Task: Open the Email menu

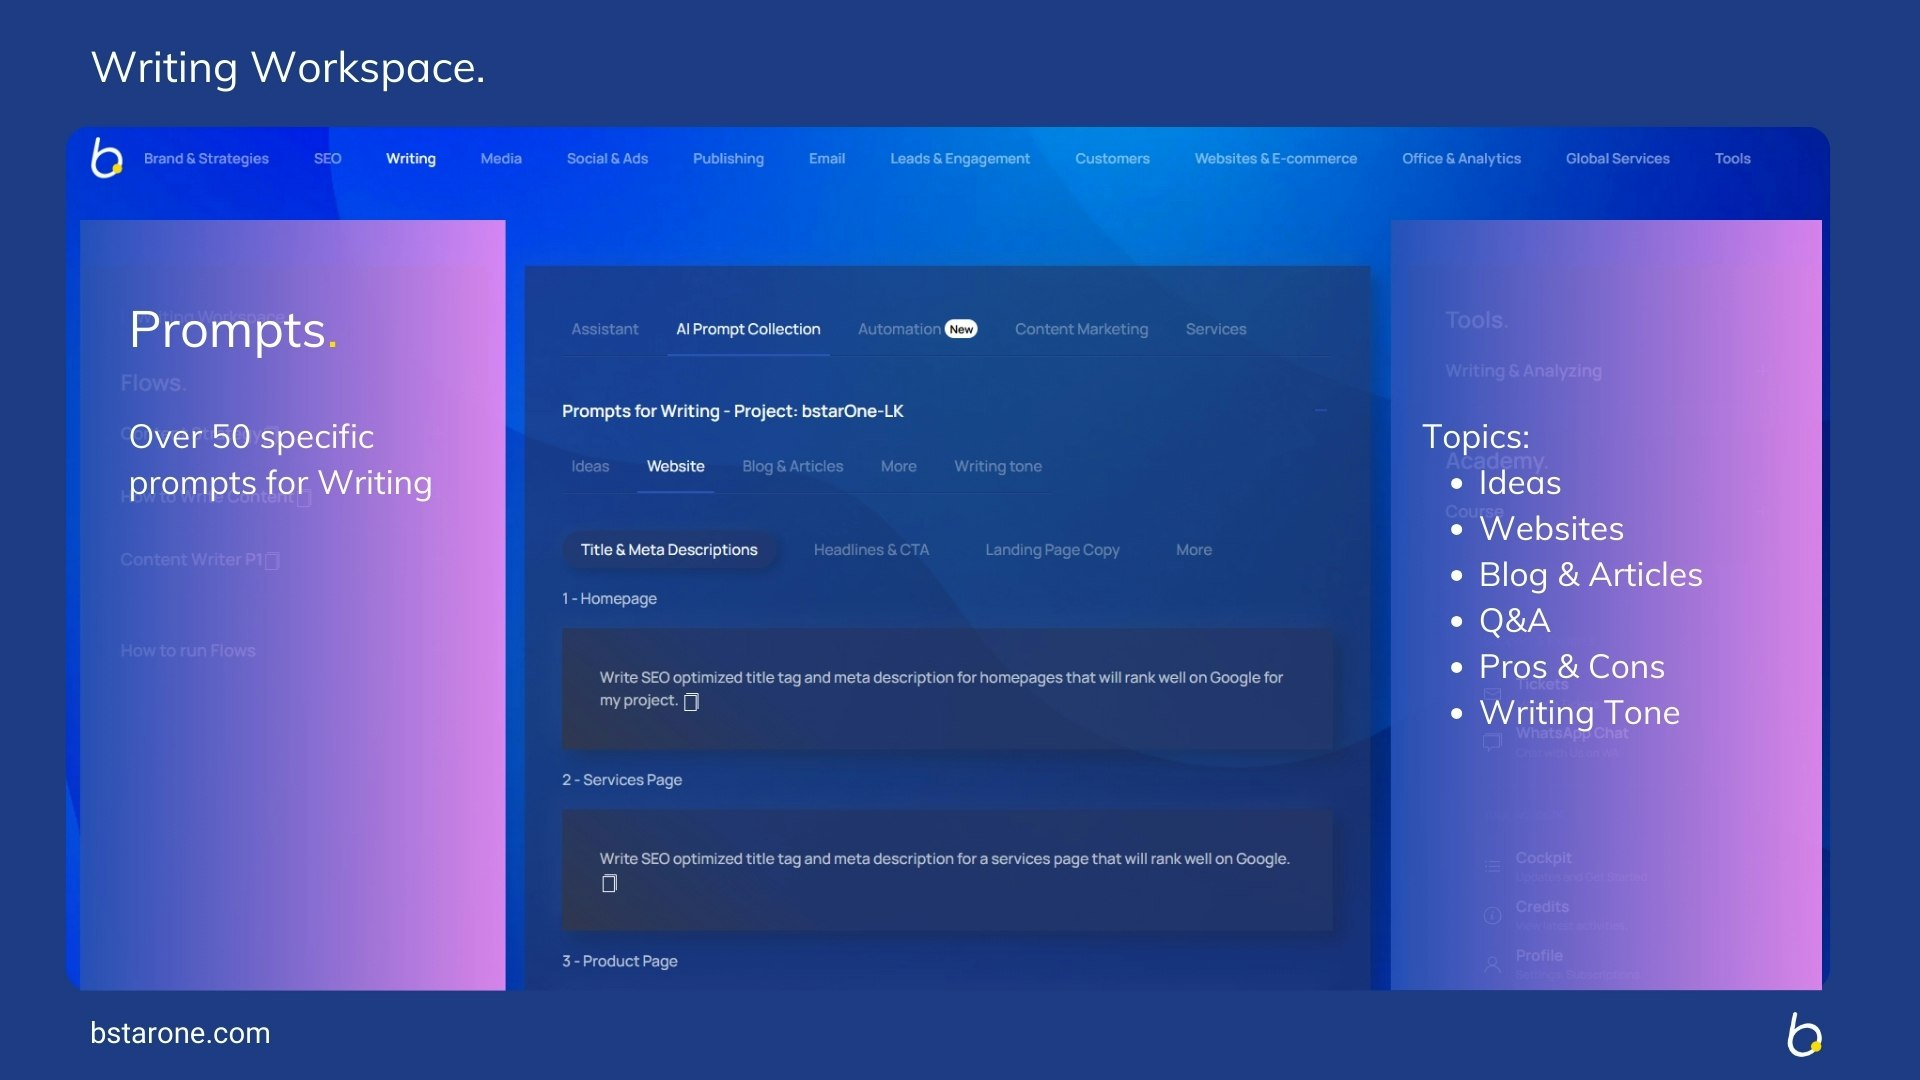Action: point(827,158)
